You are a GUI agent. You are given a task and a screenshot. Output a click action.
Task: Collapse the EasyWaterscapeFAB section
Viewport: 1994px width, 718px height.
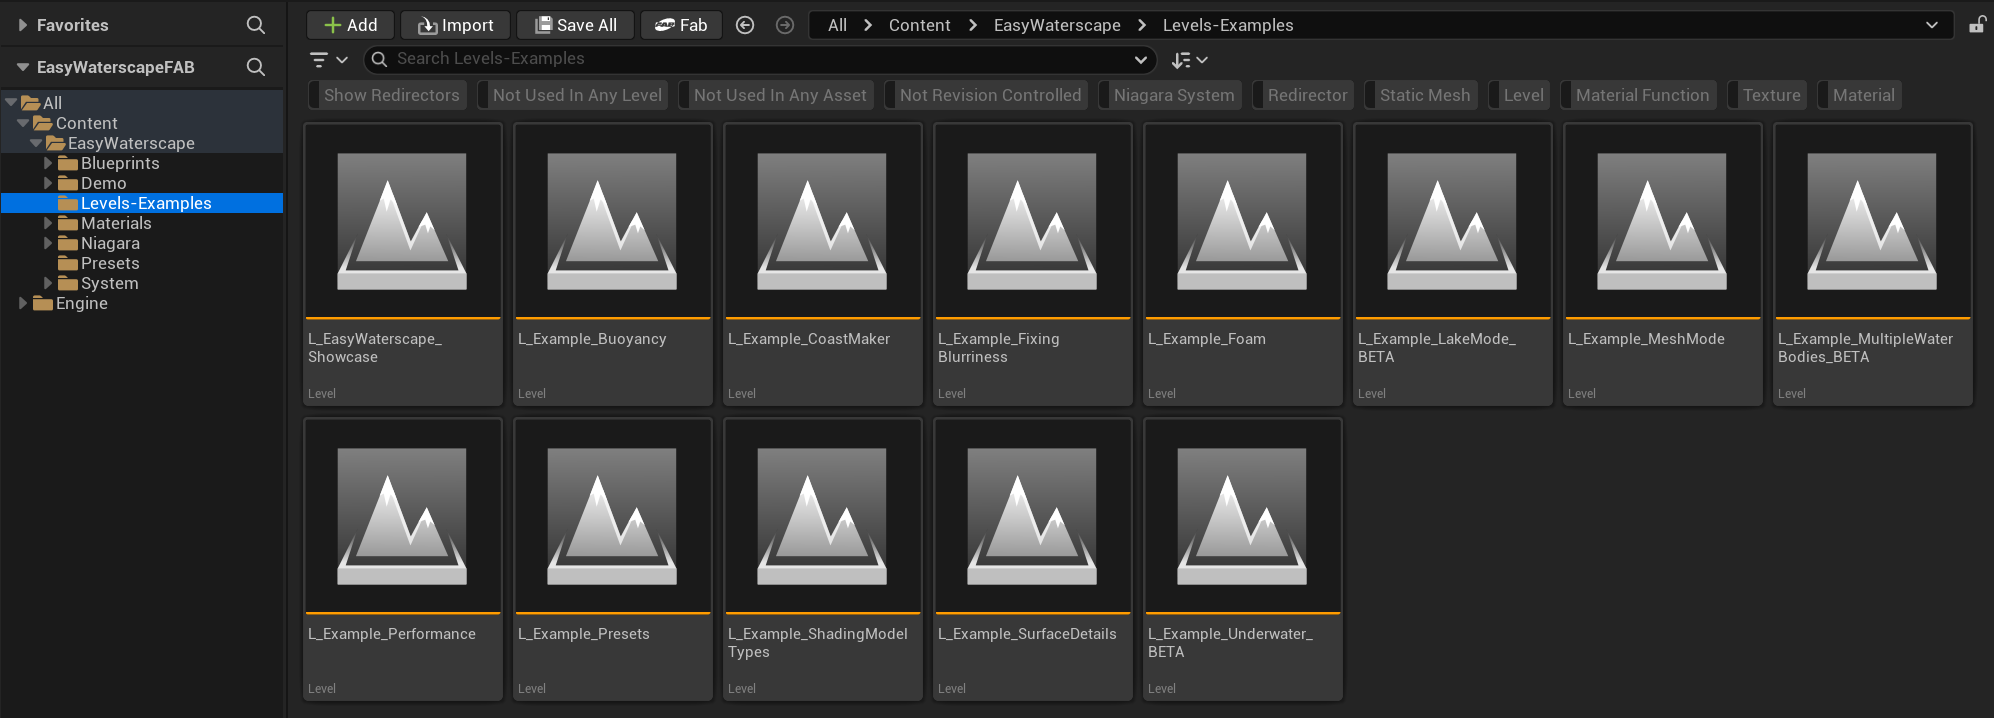coord(22,67)
